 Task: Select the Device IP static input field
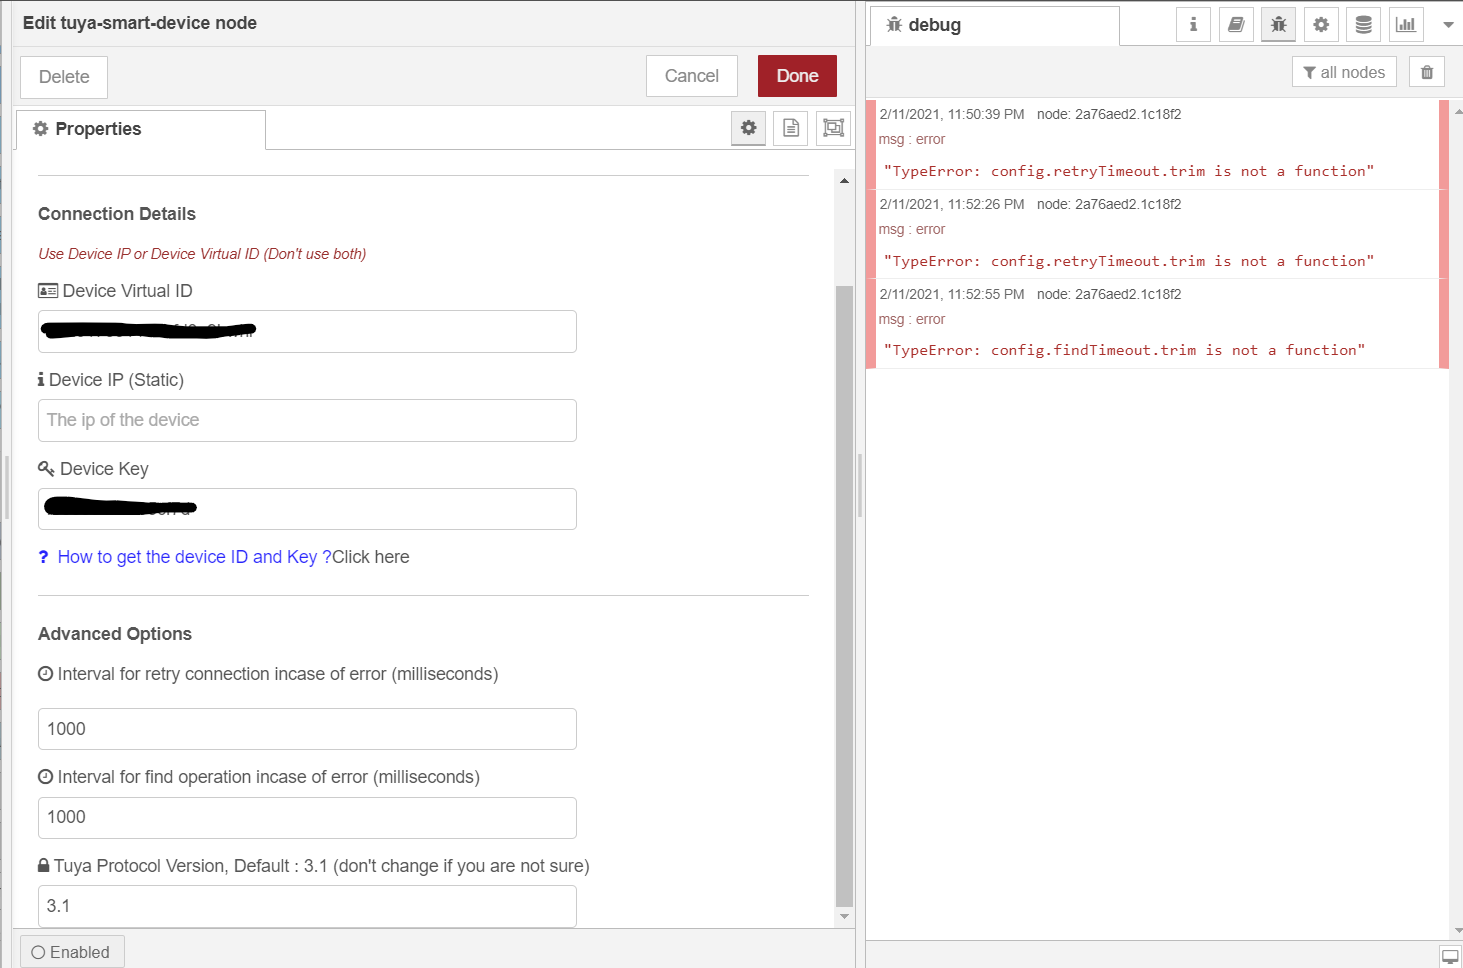[x=307, y=420]
